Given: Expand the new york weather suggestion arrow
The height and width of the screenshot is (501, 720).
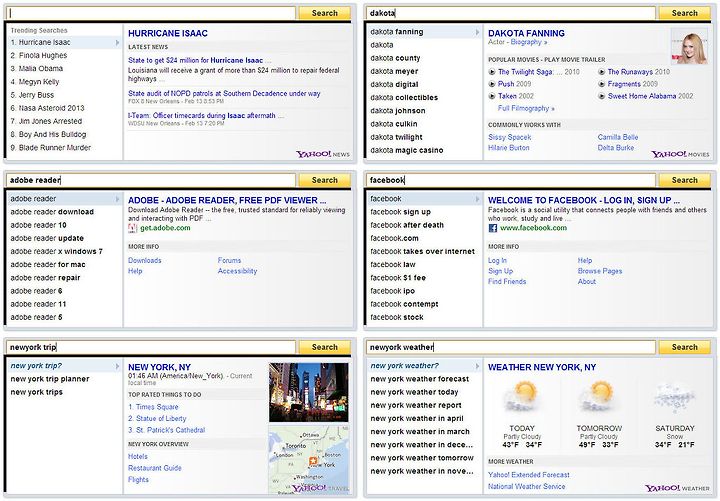Looking at the screenshot, I should tap(478, 366).
